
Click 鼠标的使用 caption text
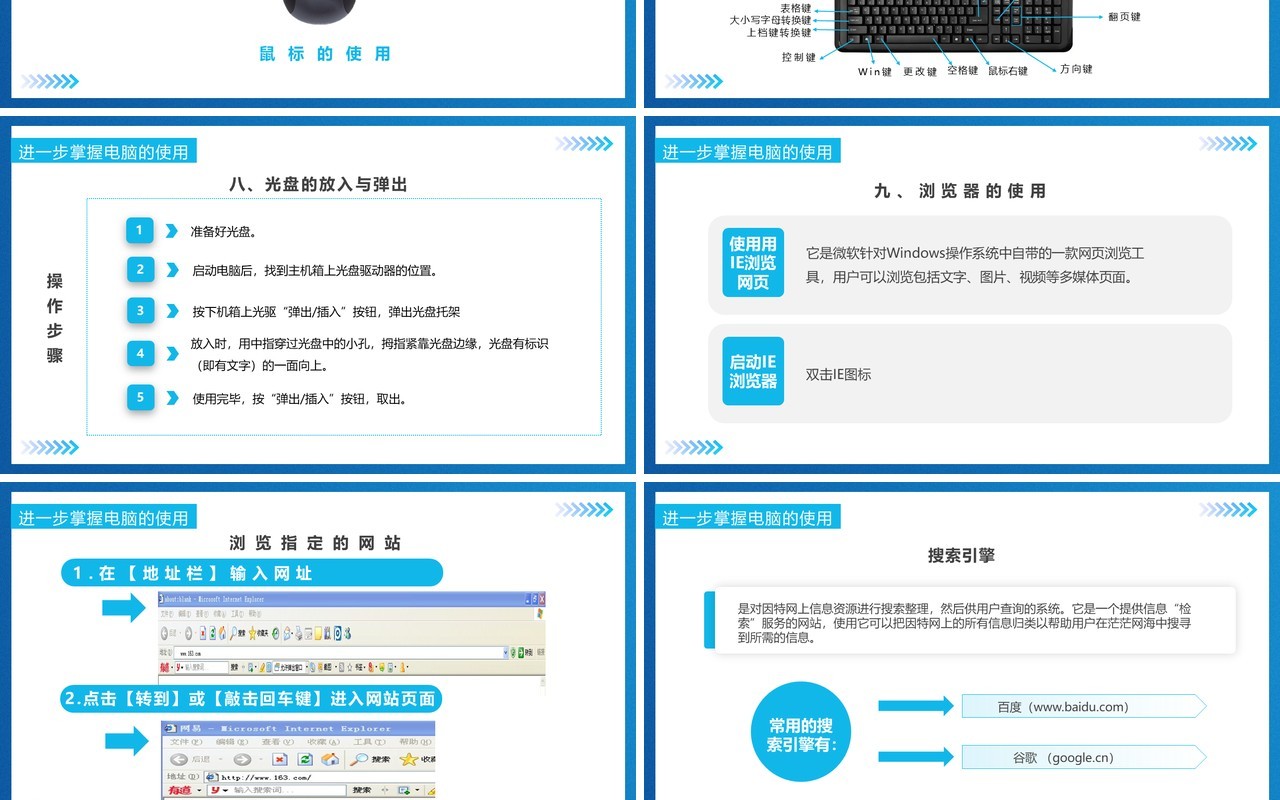[325, 54]
